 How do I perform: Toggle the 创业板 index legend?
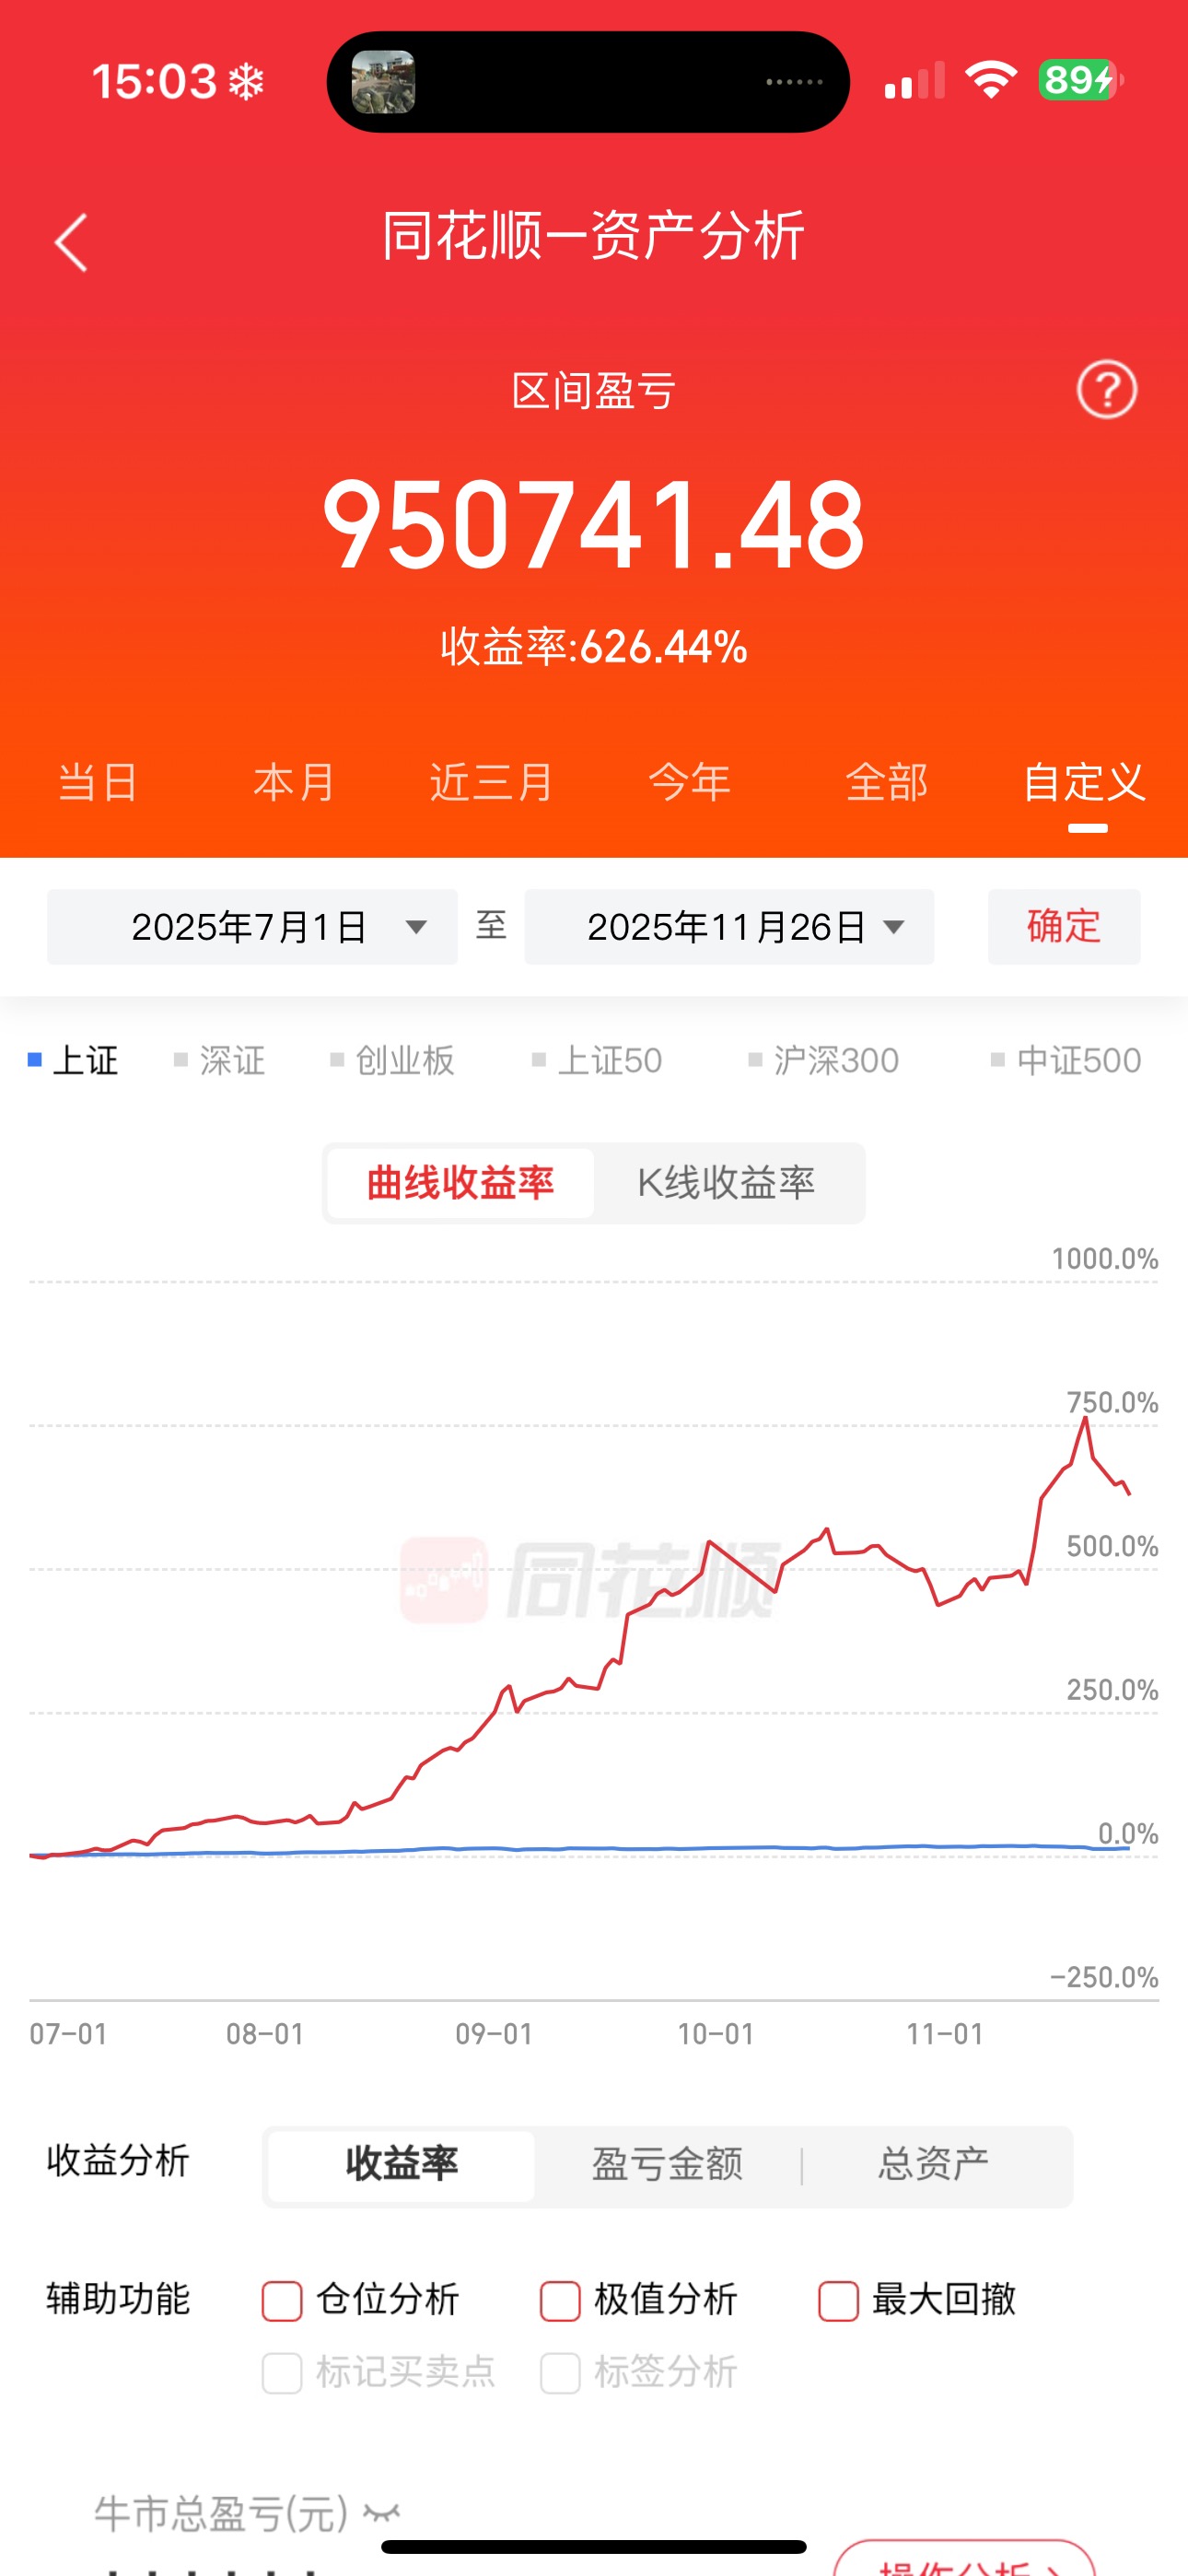(393, 1060)
